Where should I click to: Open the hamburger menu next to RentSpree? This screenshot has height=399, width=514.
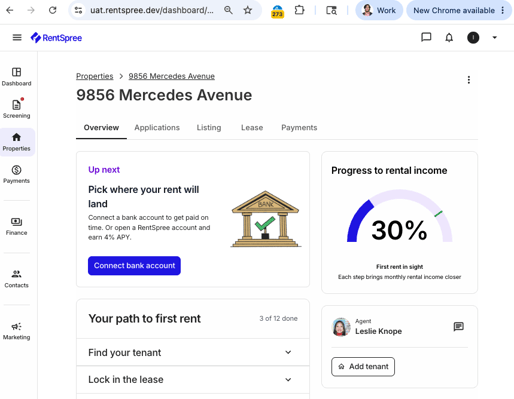click(17, 38)
